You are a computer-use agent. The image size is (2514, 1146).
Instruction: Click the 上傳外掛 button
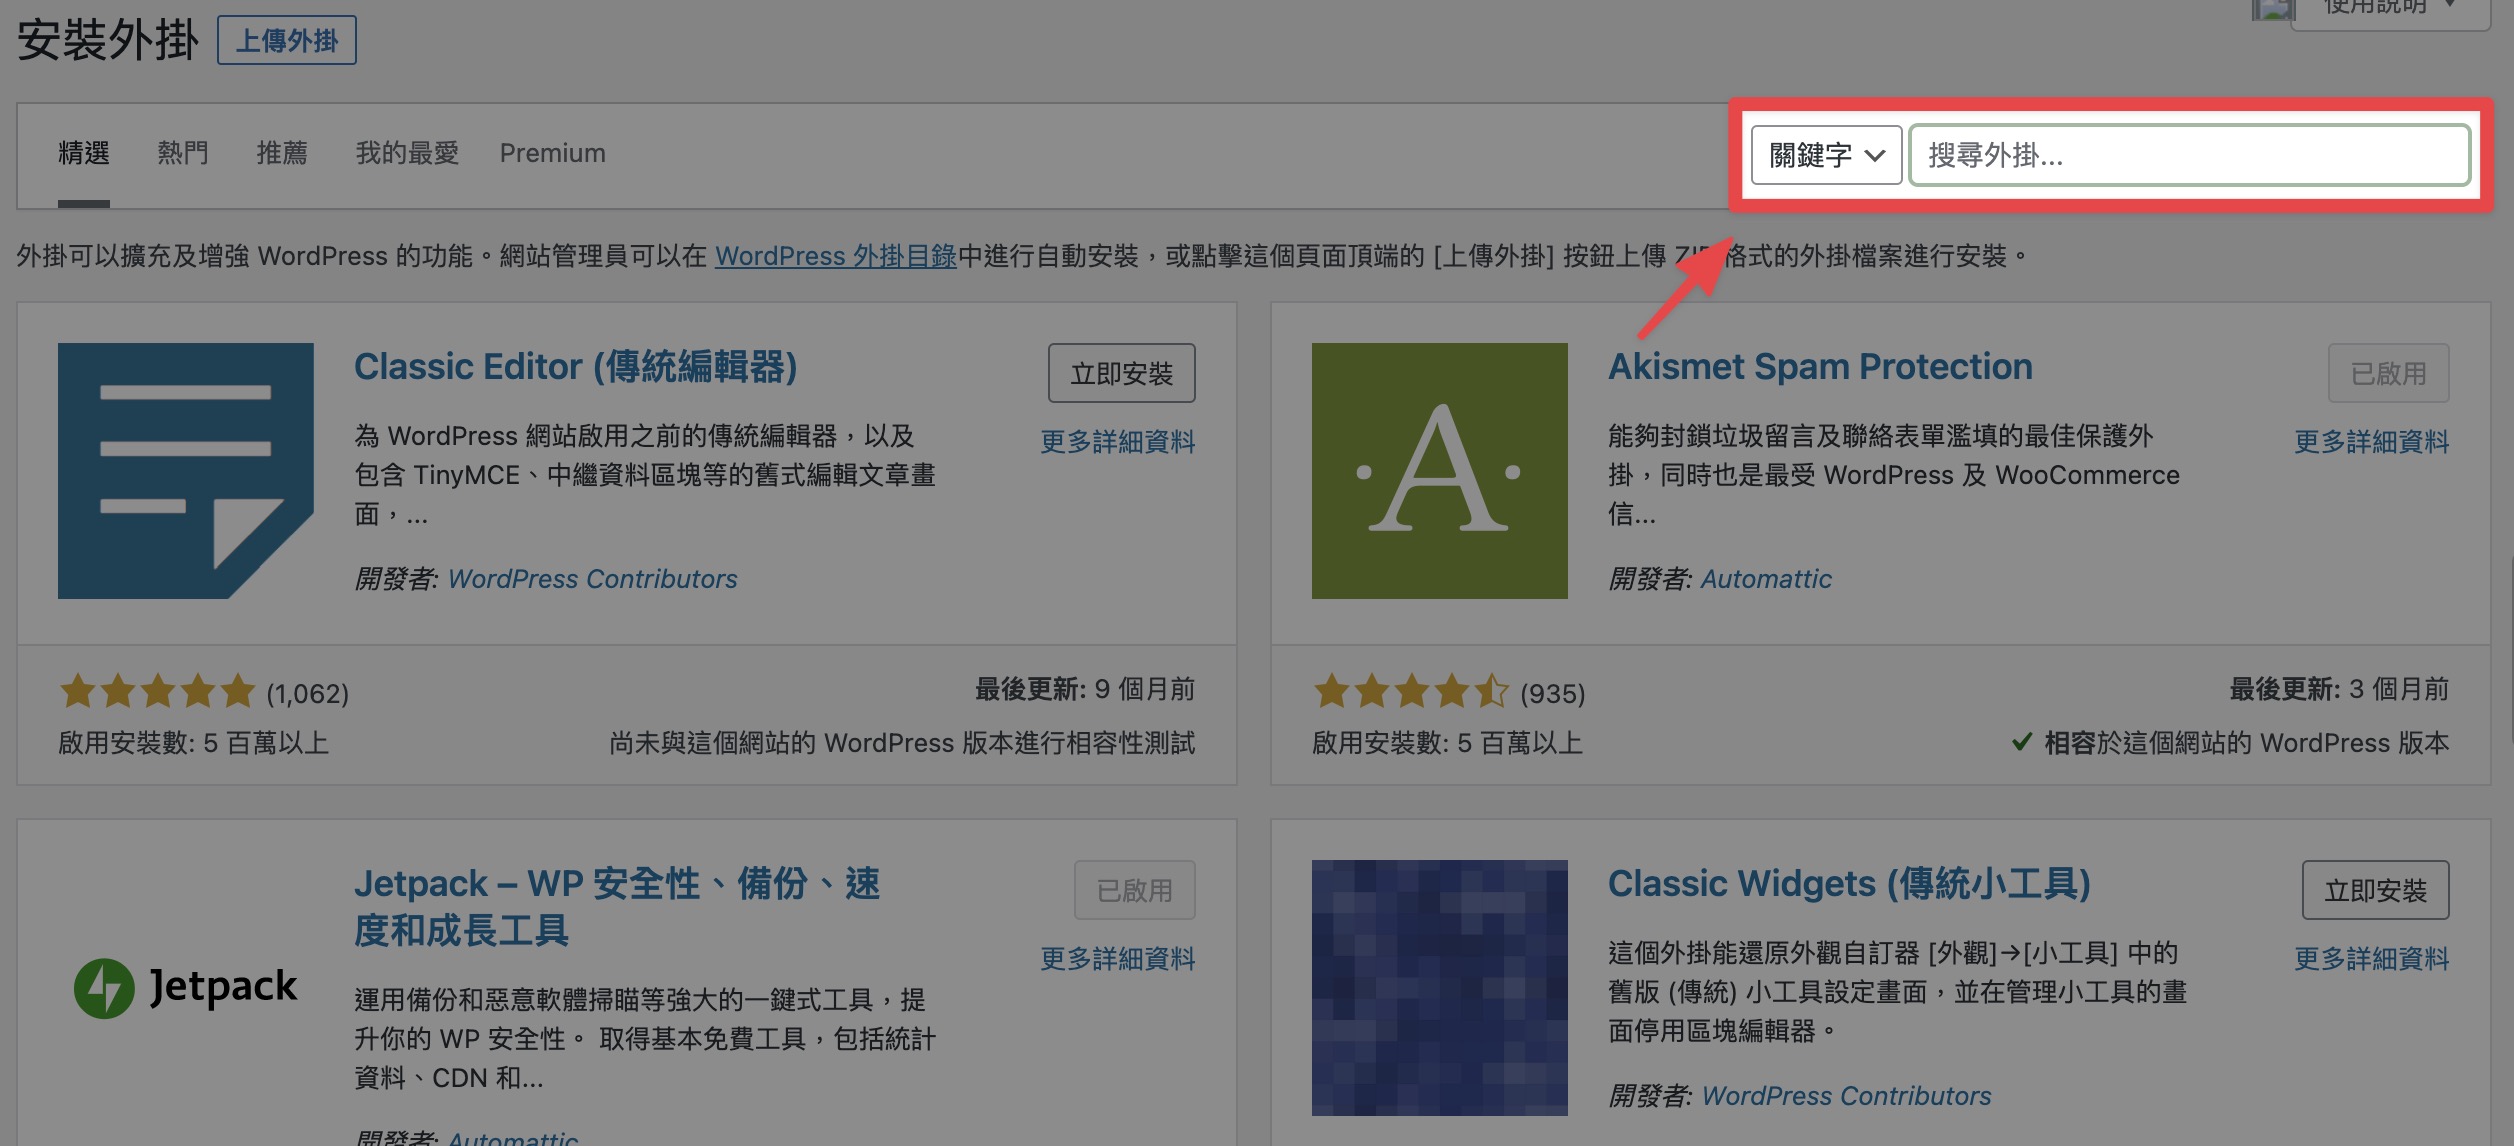click(x=287, y=41)
